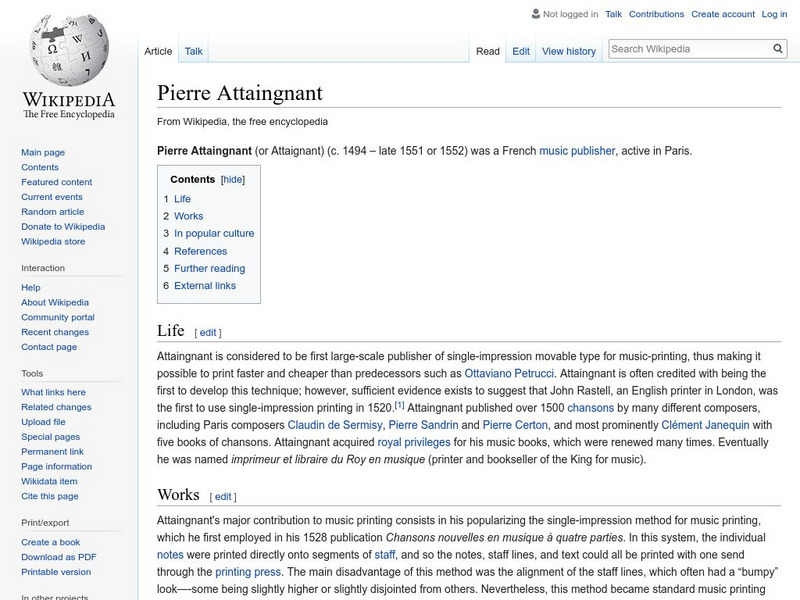The height and width of the screenshot is (600, 800).
Task: Switch to the Edit tab
Action: (521, 50)
